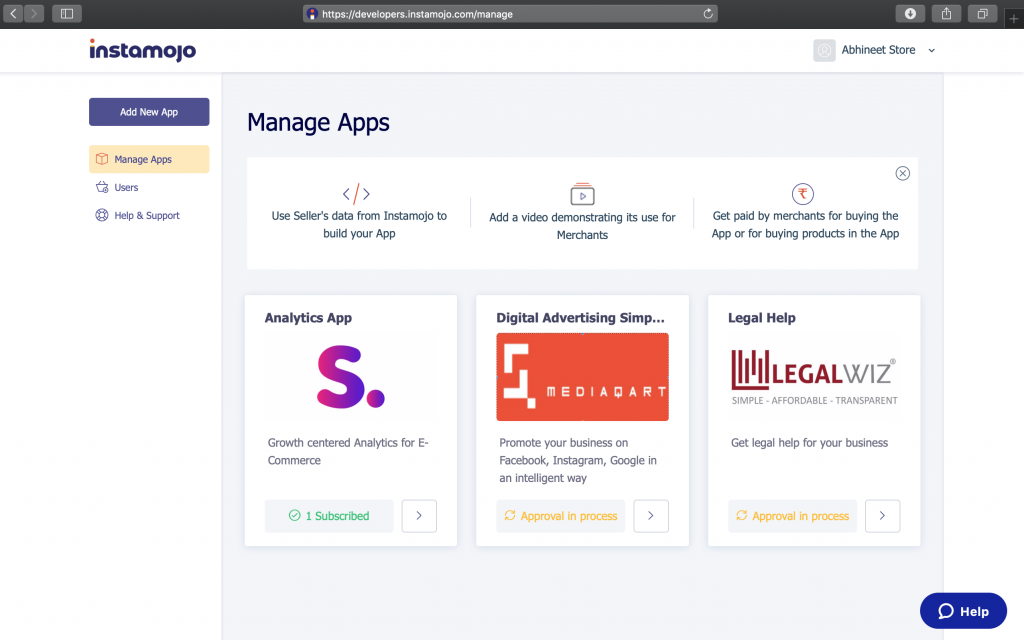
Task: Expand the Abhineet Store account dropdown
Action: [x=932, y=51]
